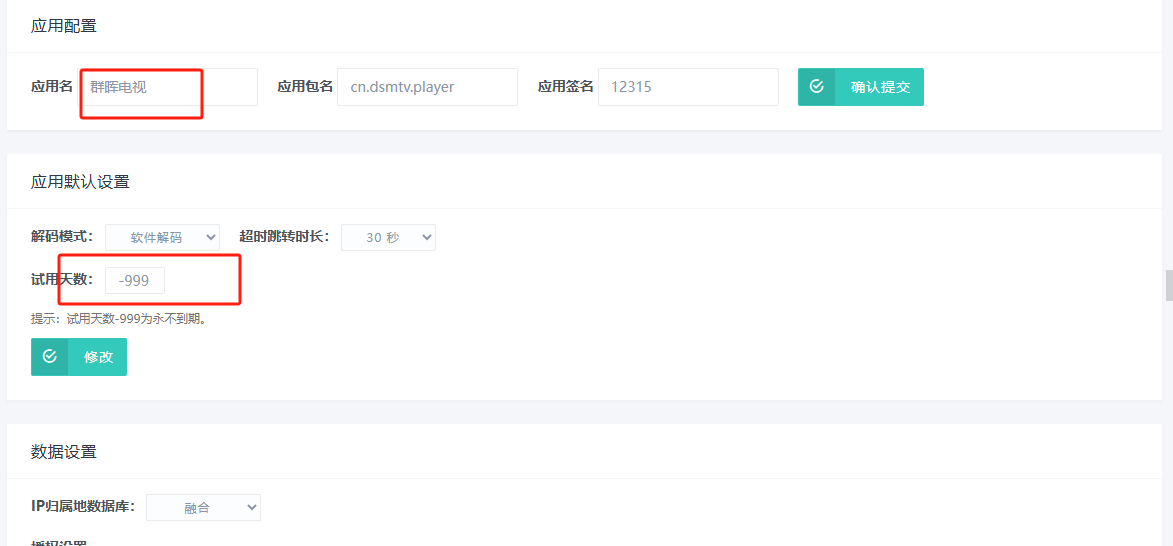Image resolution: width=1173 pixels, height=546 pixels.
Task: Click the IP归属地数据库 label
Action: coord(83,507)
